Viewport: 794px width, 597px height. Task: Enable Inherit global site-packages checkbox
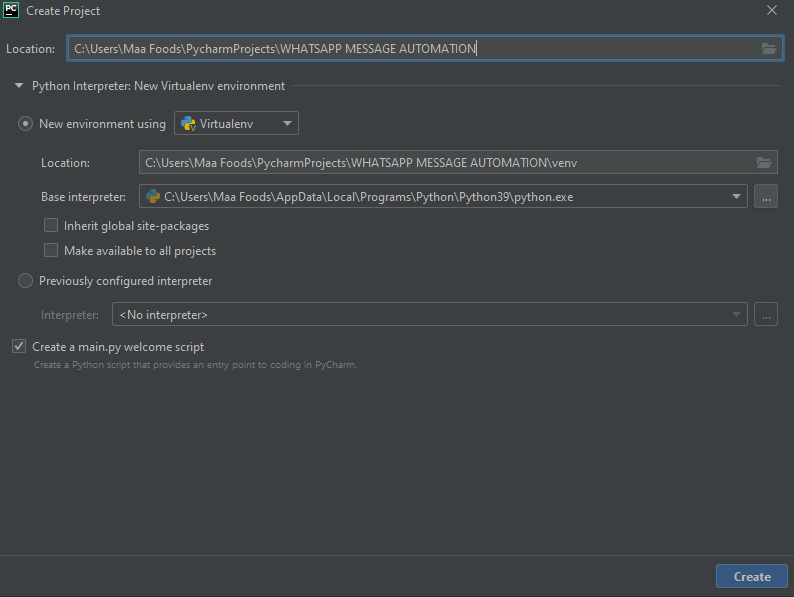click(51, 225)
